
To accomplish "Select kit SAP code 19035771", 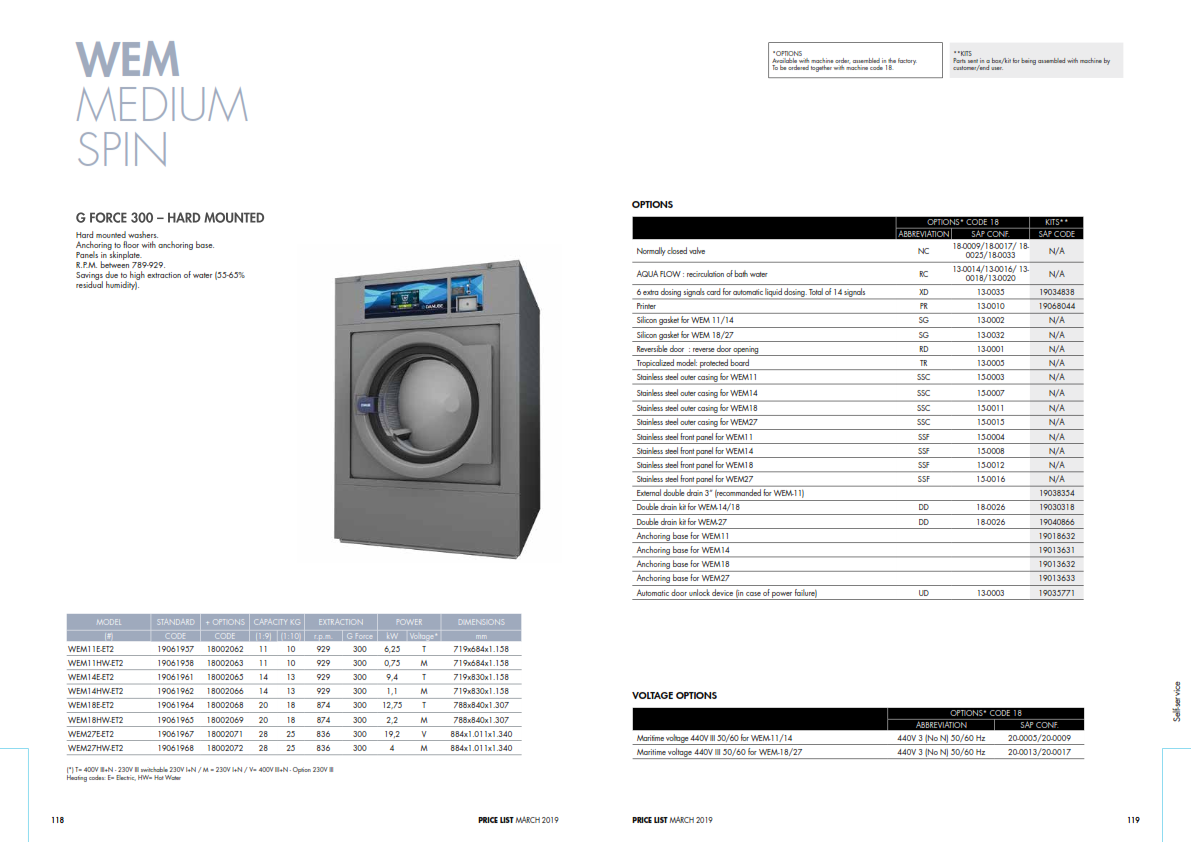I will (1057, 593).
